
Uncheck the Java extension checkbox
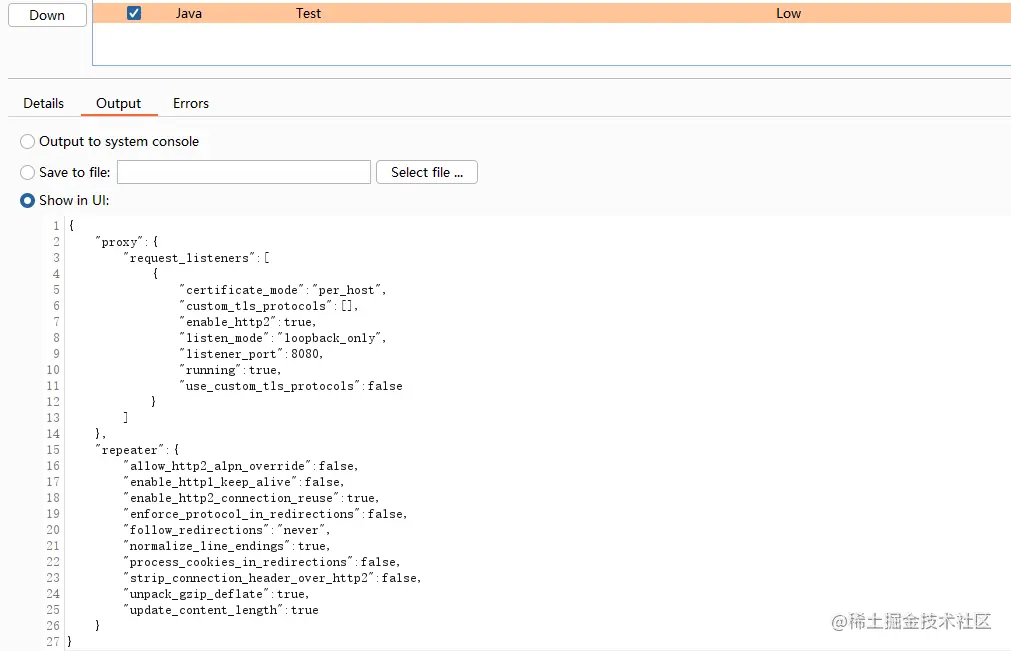pos(133,13)
